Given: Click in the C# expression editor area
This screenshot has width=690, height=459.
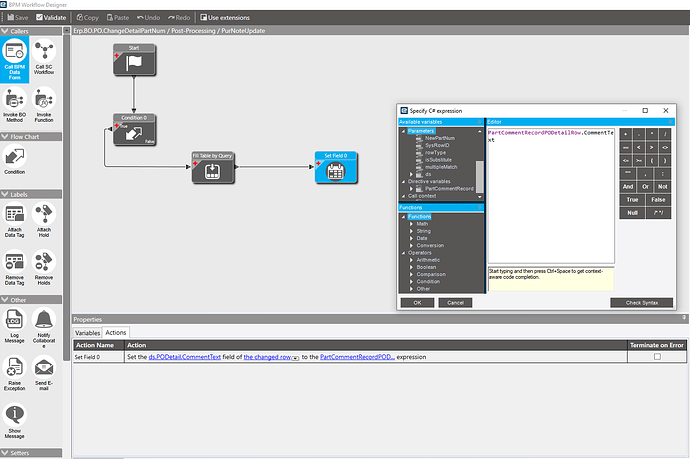Looking at the screenshot, I should tap(551, 196).
